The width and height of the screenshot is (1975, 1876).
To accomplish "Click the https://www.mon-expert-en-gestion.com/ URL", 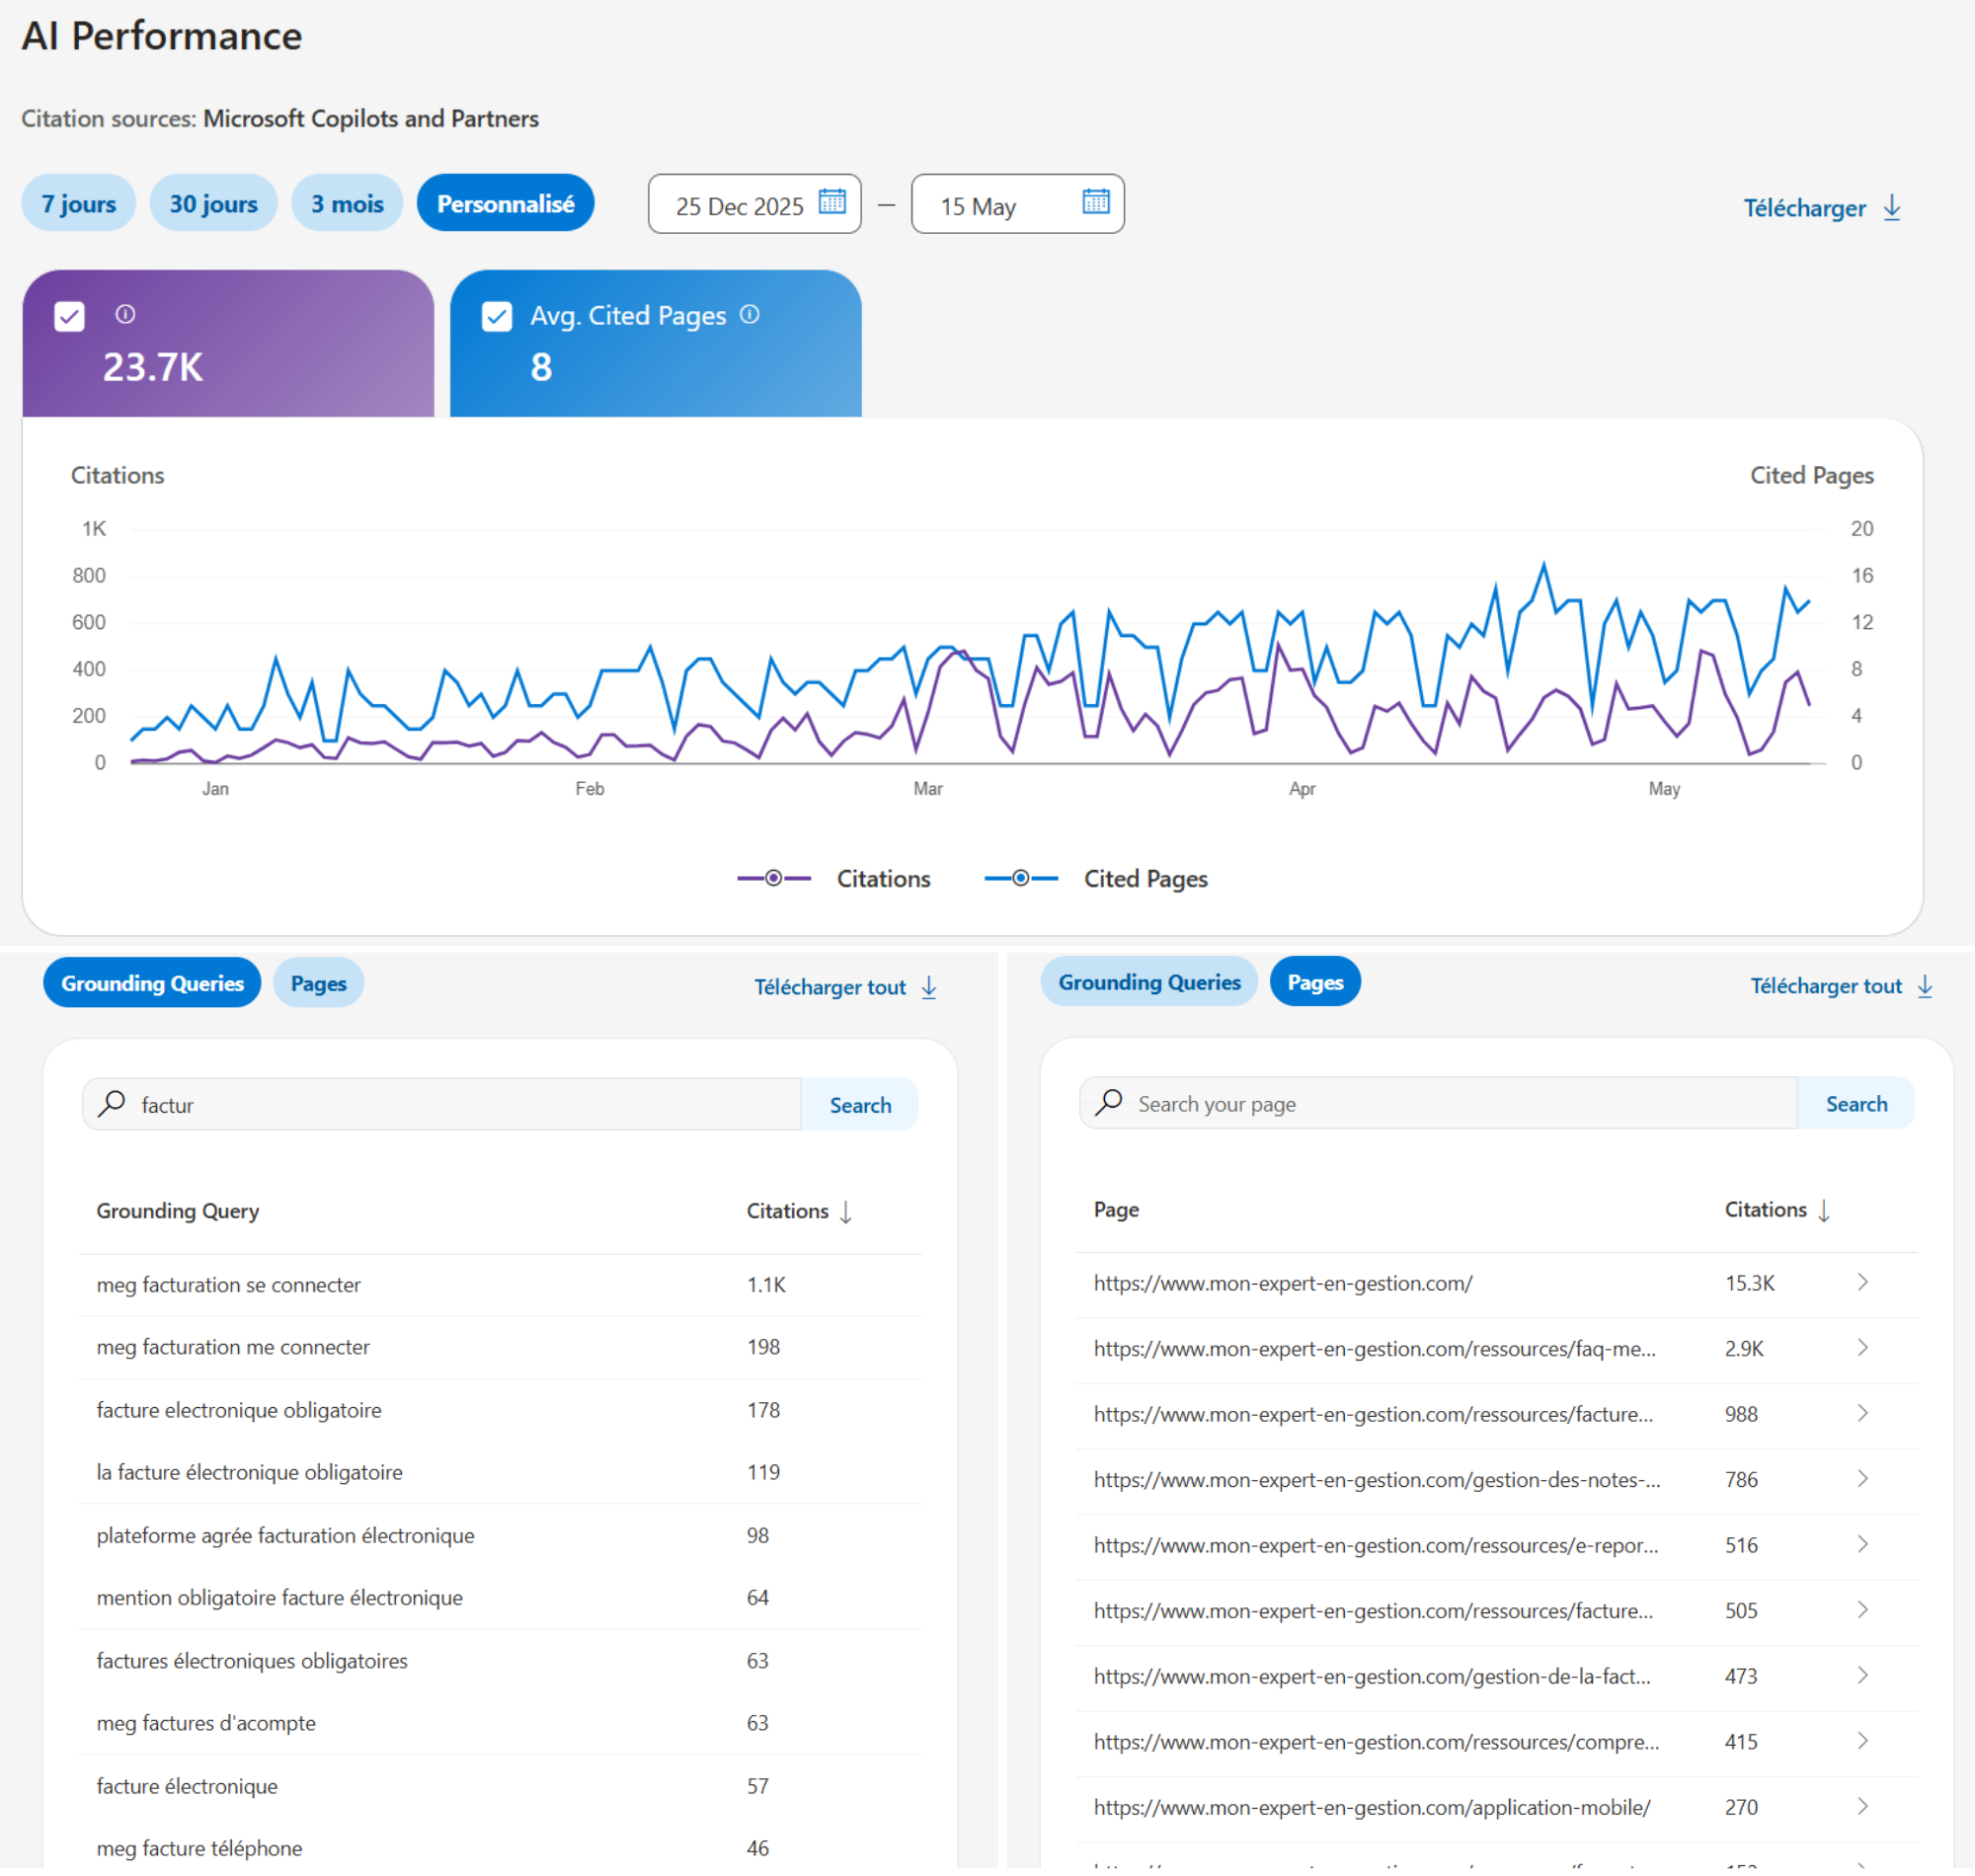I will point(1283,1284).
